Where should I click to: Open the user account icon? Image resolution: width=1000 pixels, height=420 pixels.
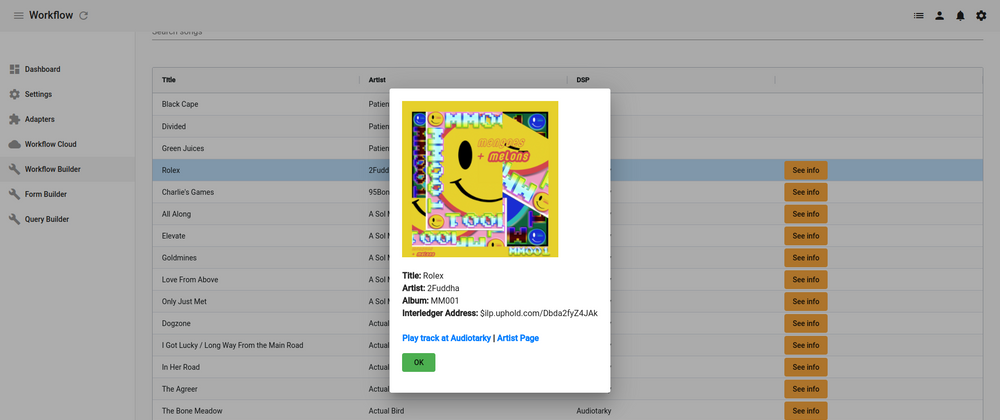[x=940, y=15]
